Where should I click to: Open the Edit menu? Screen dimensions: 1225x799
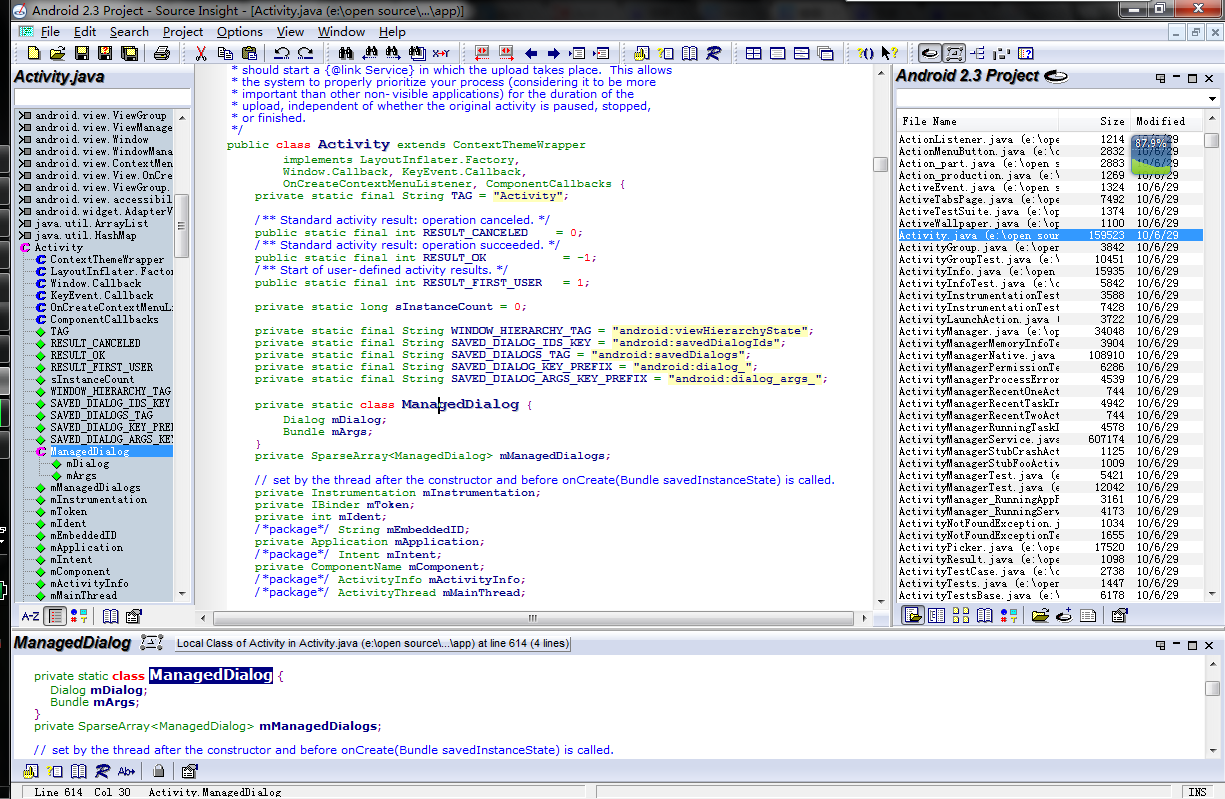(85, 31)
